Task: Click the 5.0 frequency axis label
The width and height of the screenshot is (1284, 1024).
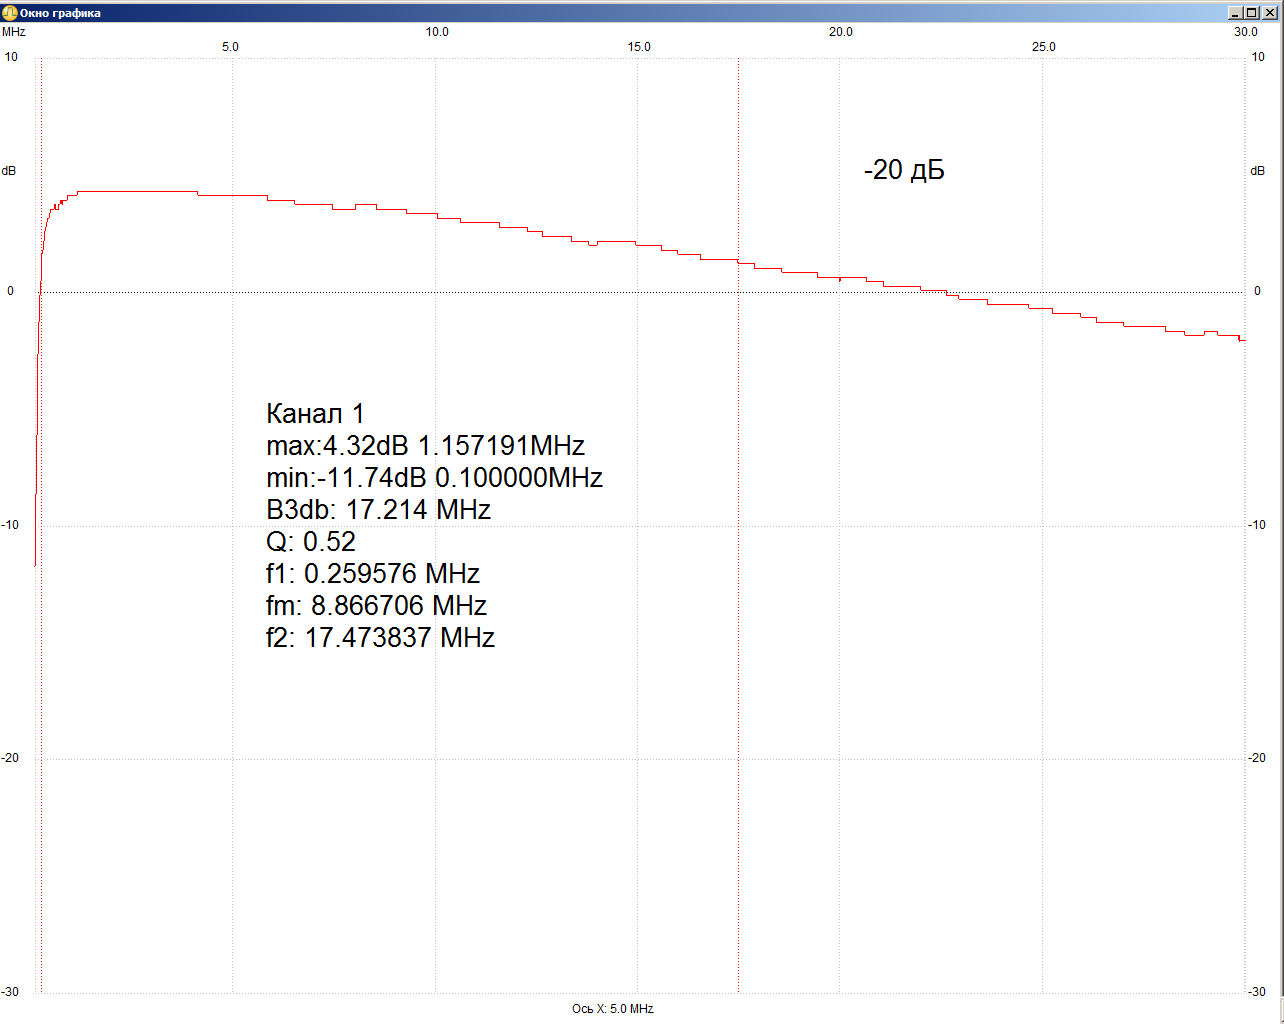Action: click(x=230, y=47)
